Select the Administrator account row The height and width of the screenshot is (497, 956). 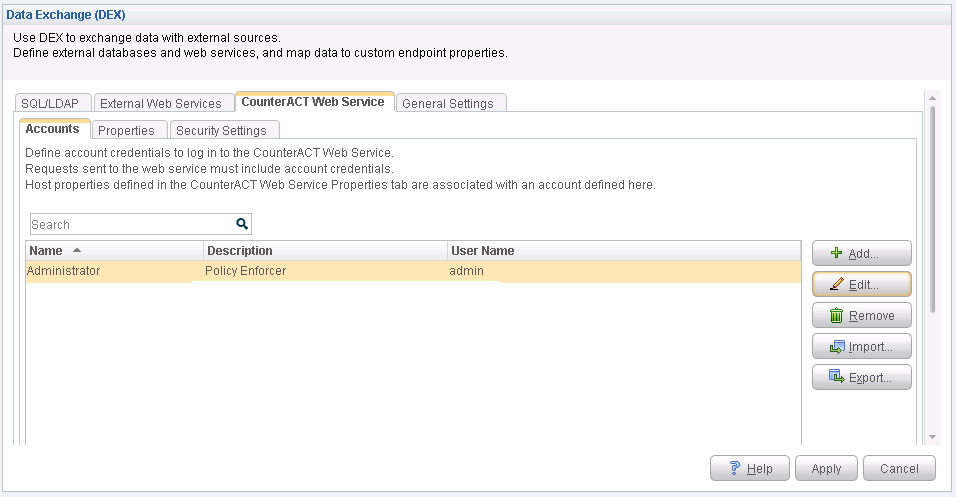coord(300,271)
